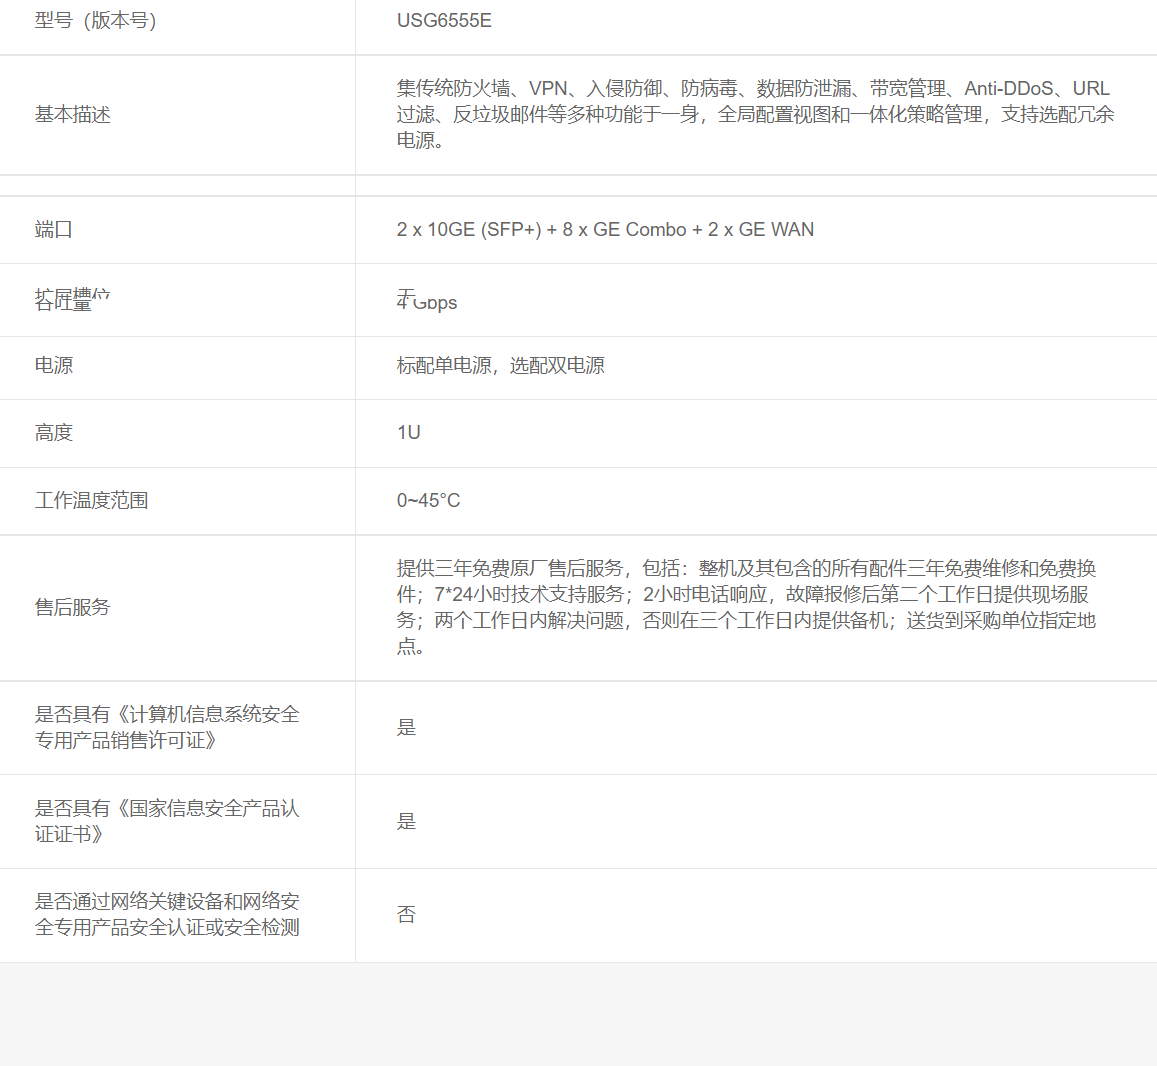Select the '端口' row label
The height and width of the screenshot is (1066, 1157).
pyautogui.click(x=53, y=229)
